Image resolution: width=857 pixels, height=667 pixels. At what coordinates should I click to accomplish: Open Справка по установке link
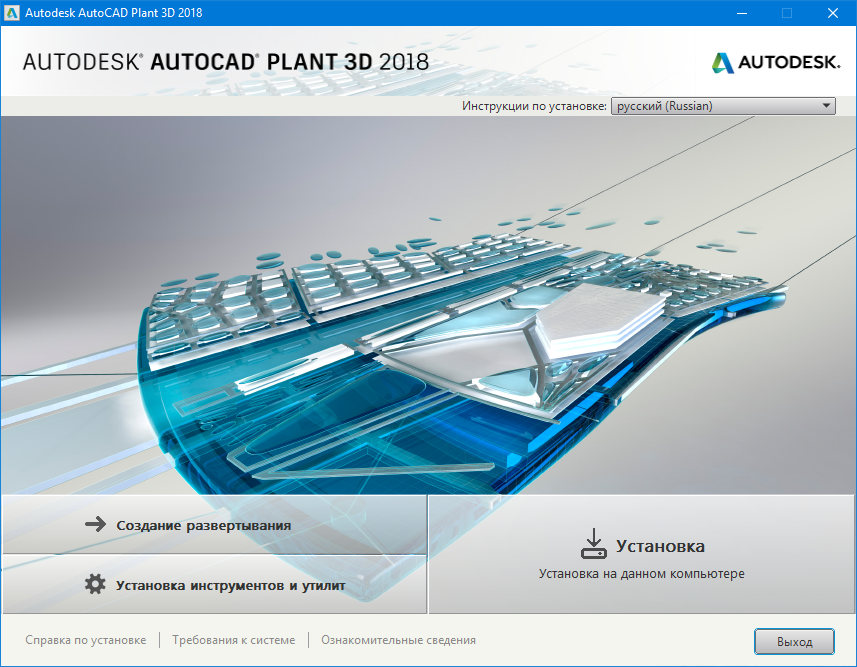coord(86,640)
